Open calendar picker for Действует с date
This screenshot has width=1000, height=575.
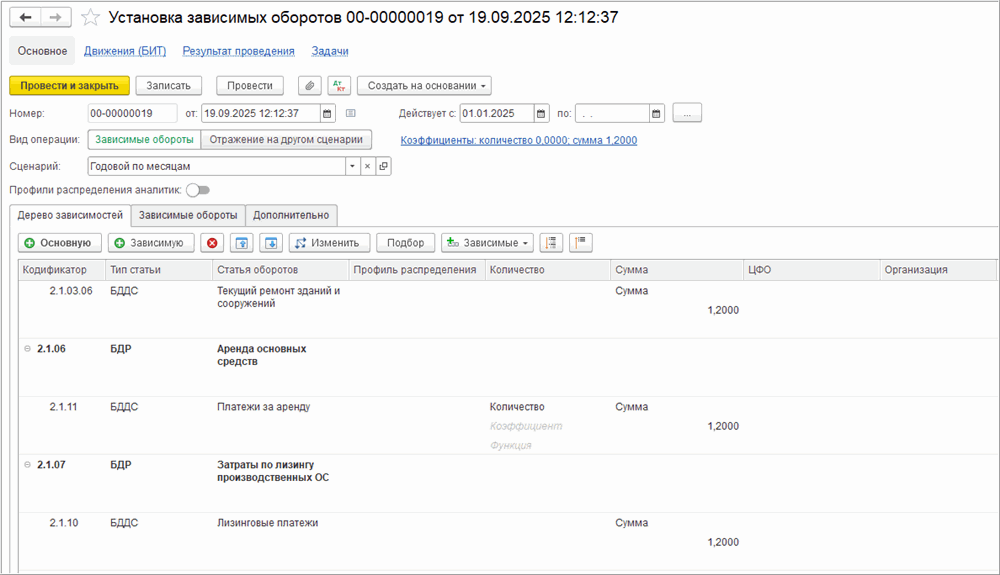[541, 113]
